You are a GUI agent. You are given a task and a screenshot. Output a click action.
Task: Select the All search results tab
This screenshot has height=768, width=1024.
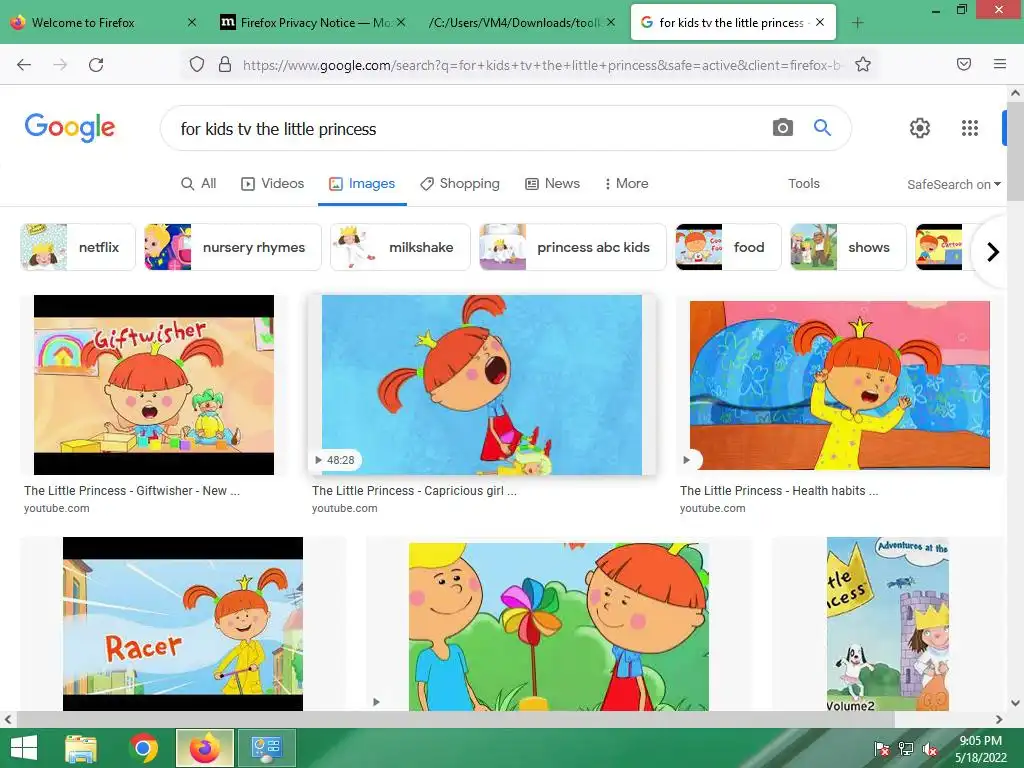coord(199,184)
